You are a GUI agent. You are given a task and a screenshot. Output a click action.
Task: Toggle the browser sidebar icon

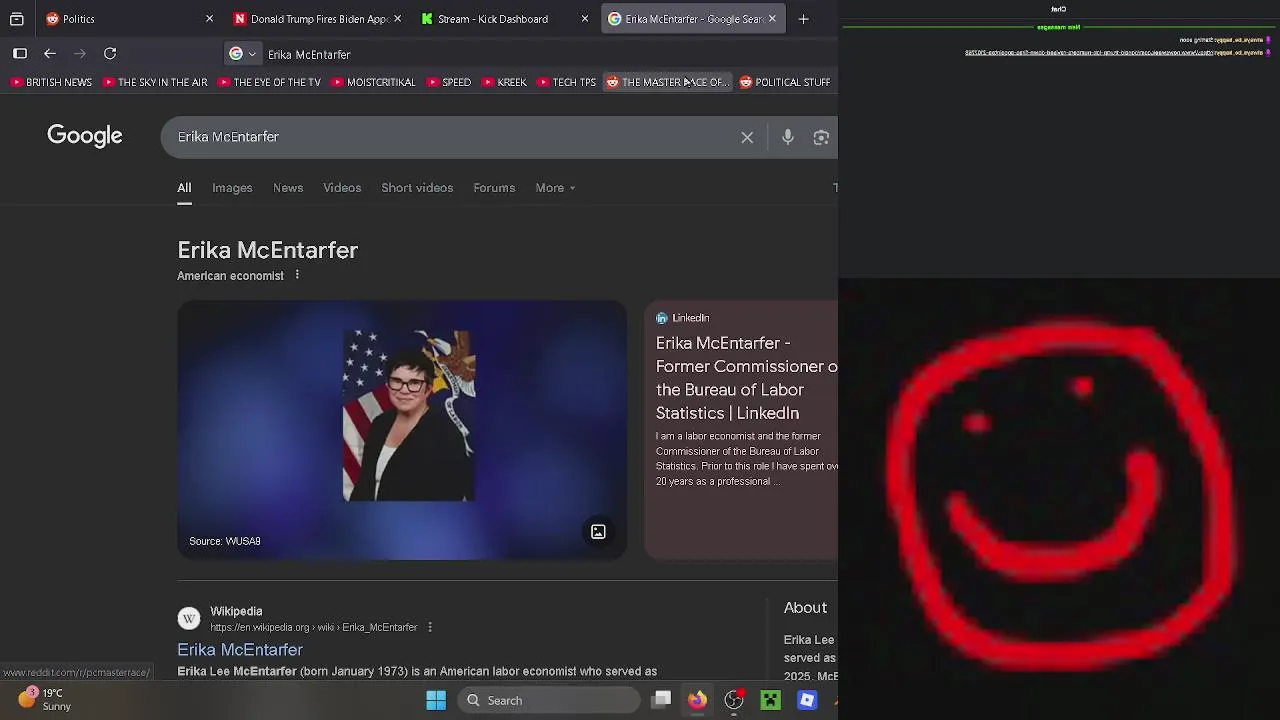[20, 53]
